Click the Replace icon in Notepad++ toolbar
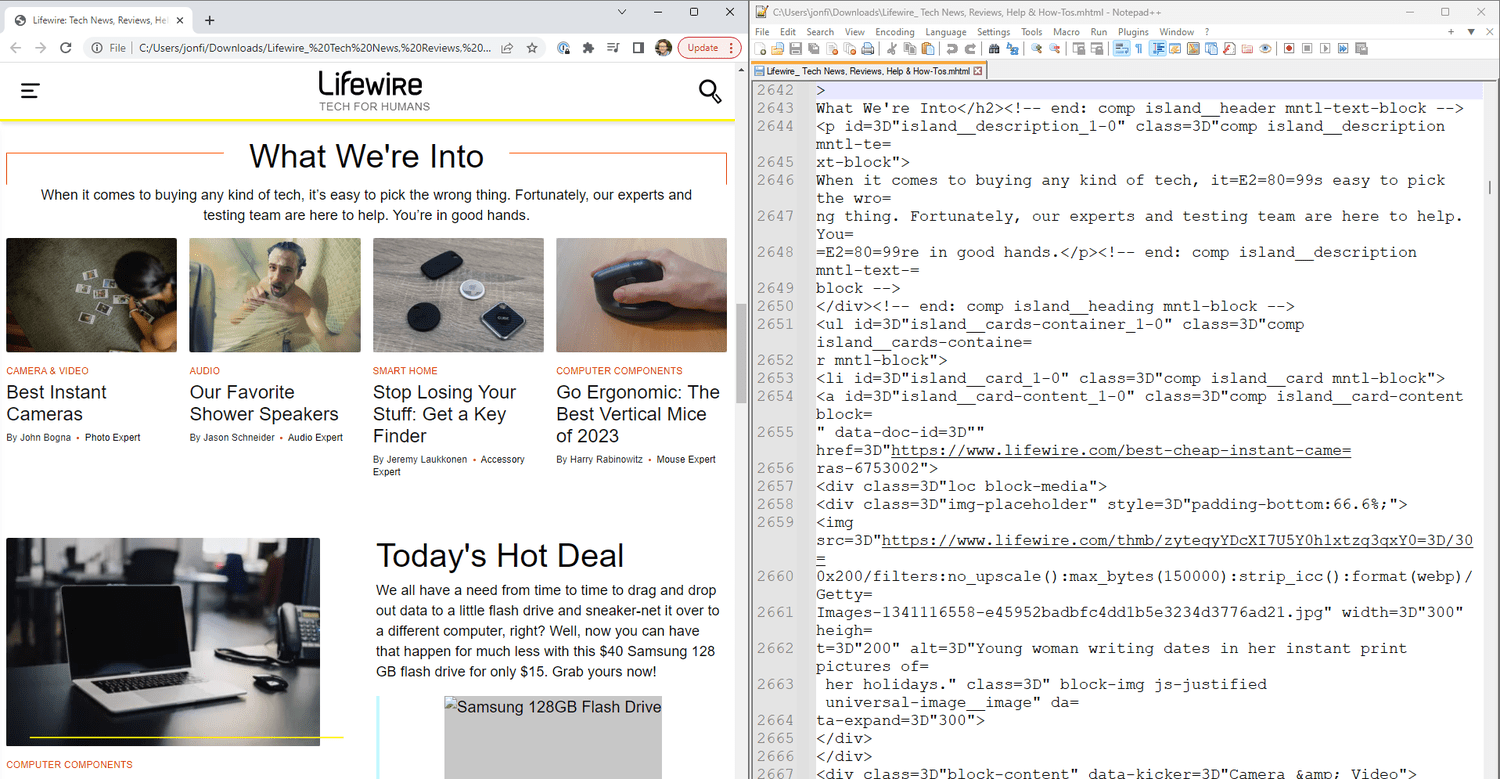The image size is (1500, 779). [x=1012, y=48]
